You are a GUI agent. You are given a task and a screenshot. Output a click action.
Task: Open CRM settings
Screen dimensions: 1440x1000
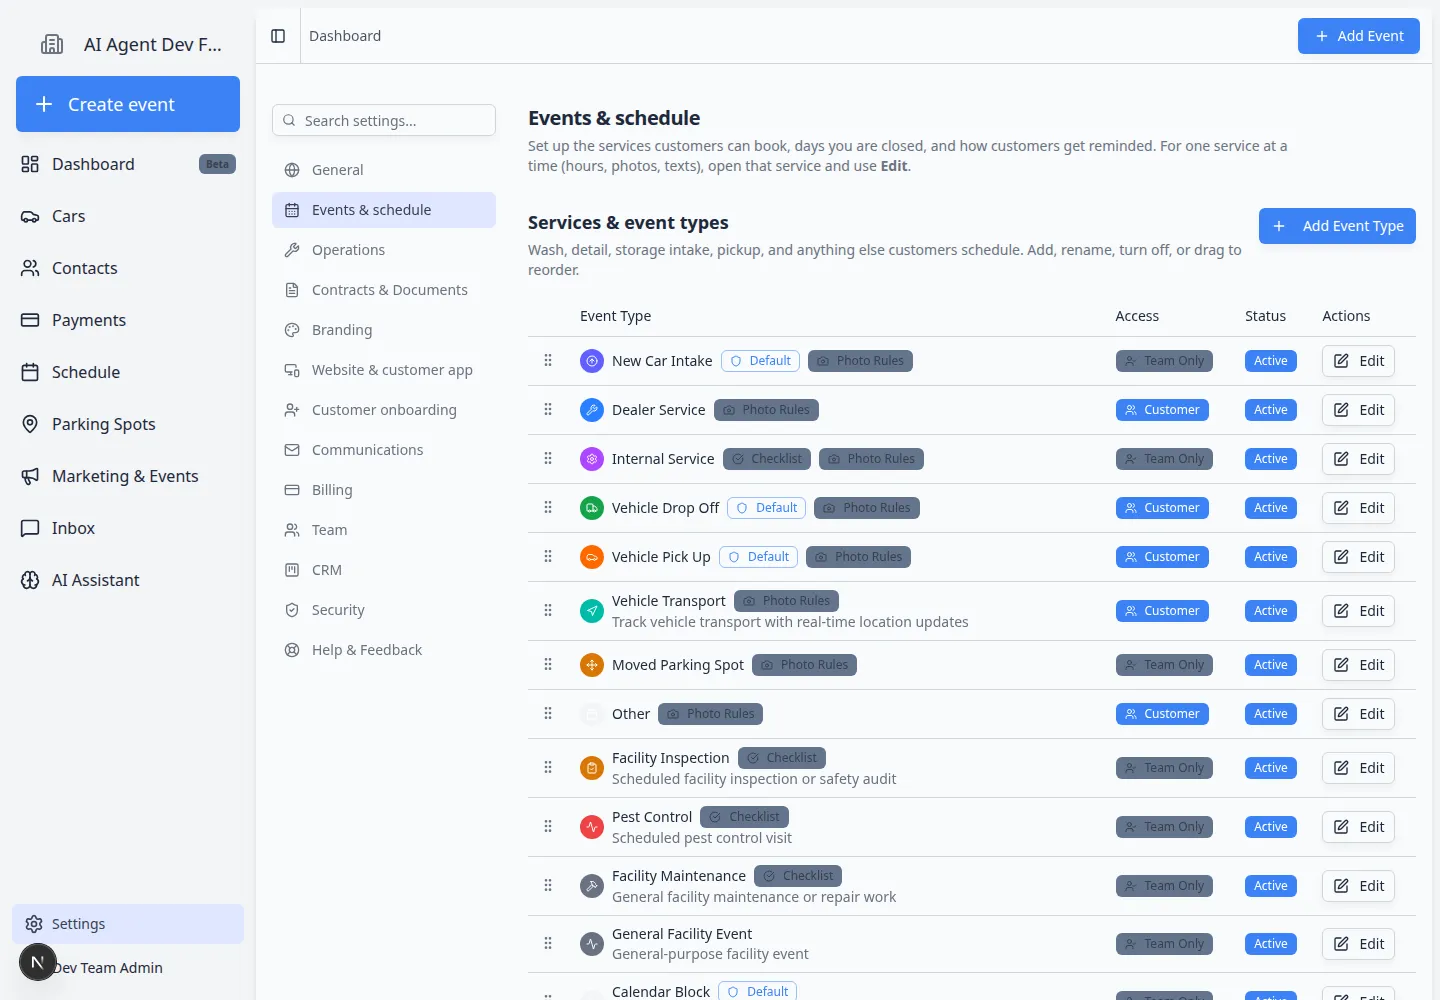[384, 570]
